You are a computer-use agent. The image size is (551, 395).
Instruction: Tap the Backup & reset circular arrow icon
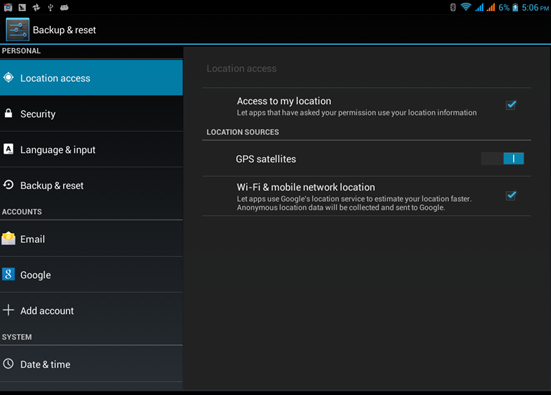pos(8,184)
